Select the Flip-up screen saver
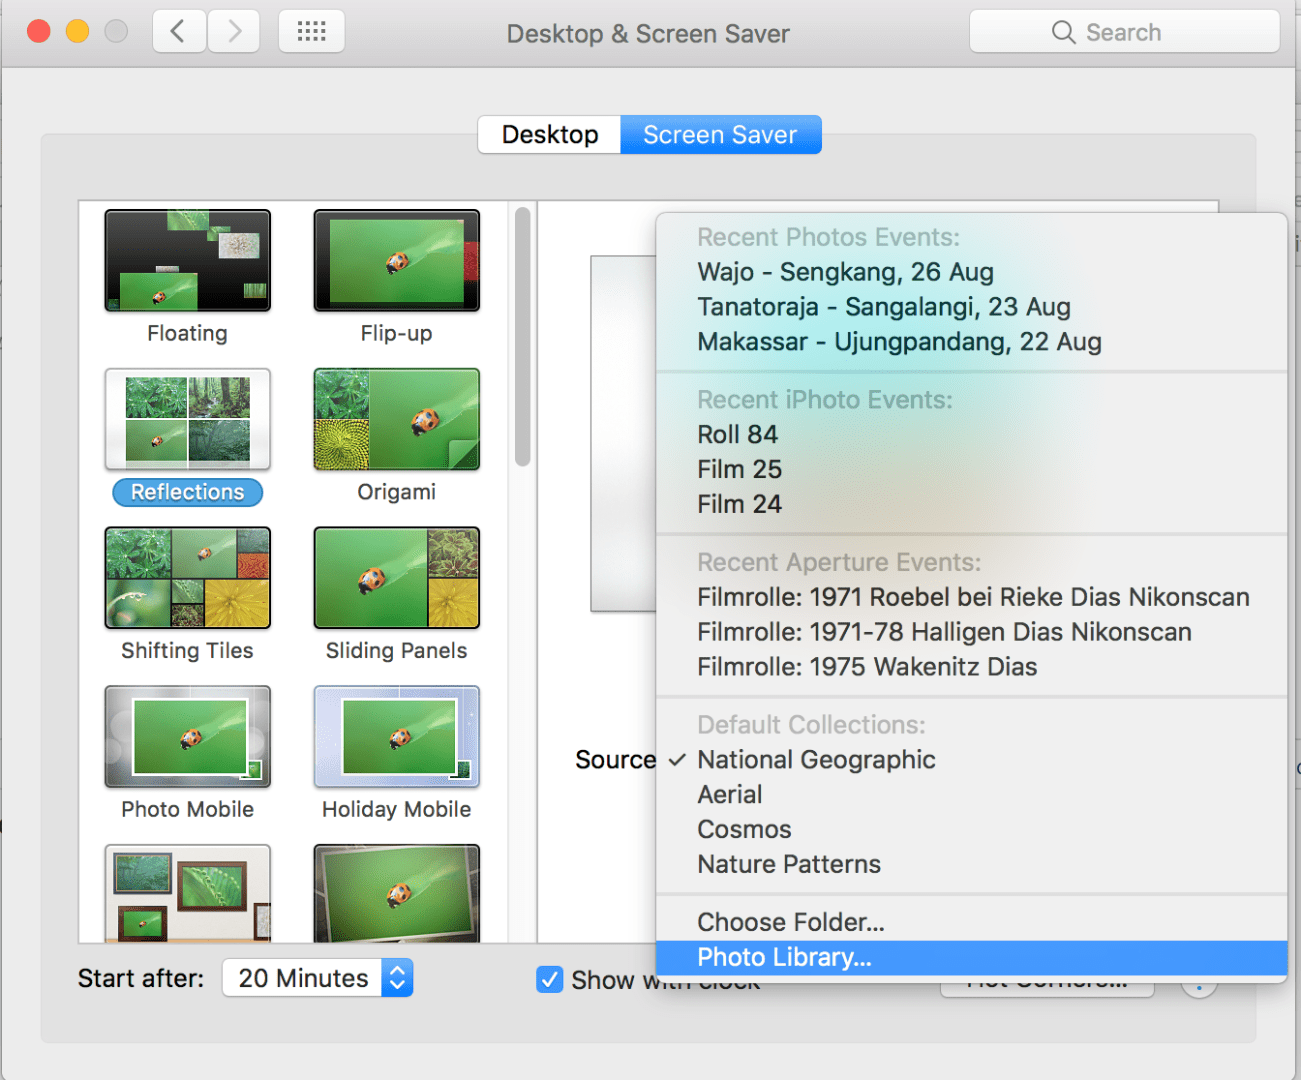Screen dimensions: 1301x1080 coord(396,260)
